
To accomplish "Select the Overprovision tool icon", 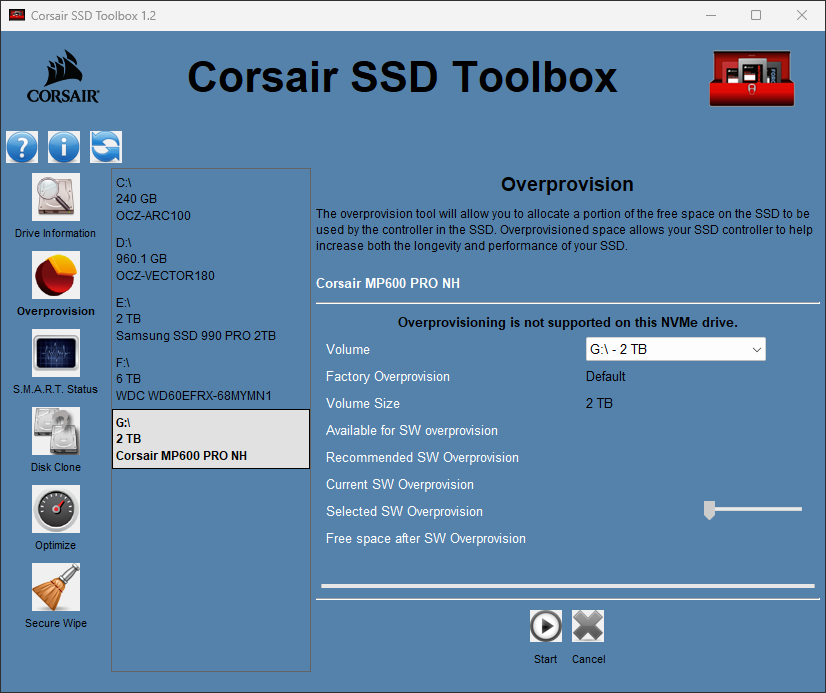I will coord(56,275).
